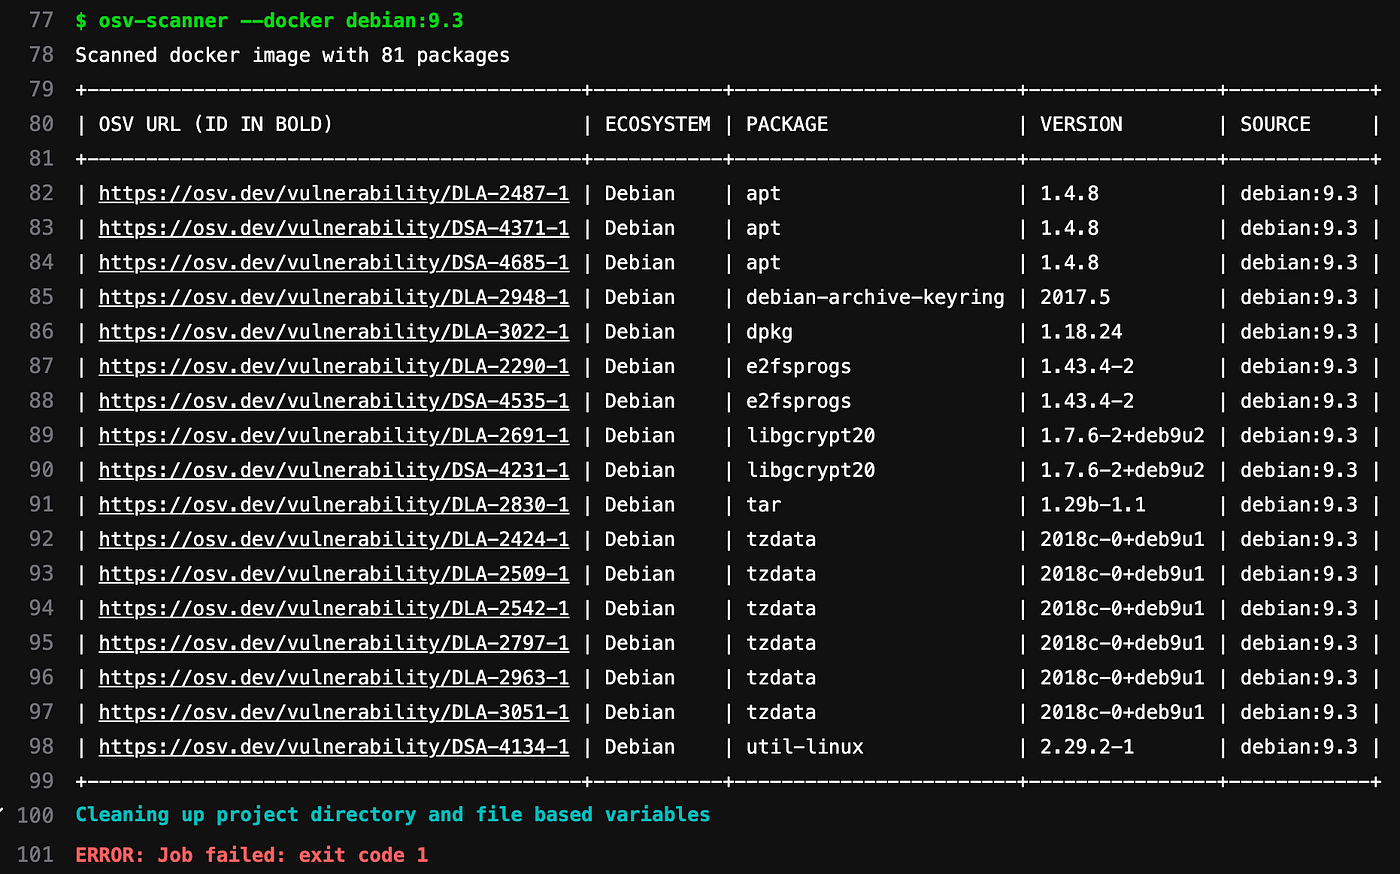Screen dimensions: 1400x874
Task: Click the SOURCE column header
Action: 1275,124
